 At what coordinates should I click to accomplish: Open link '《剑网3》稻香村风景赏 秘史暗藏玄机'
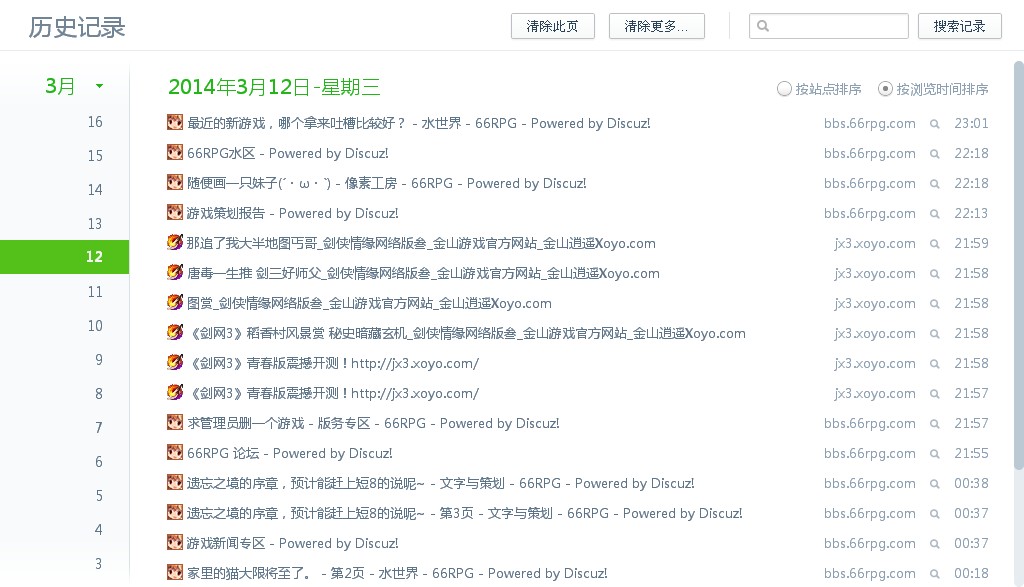(x=466, y=333)
